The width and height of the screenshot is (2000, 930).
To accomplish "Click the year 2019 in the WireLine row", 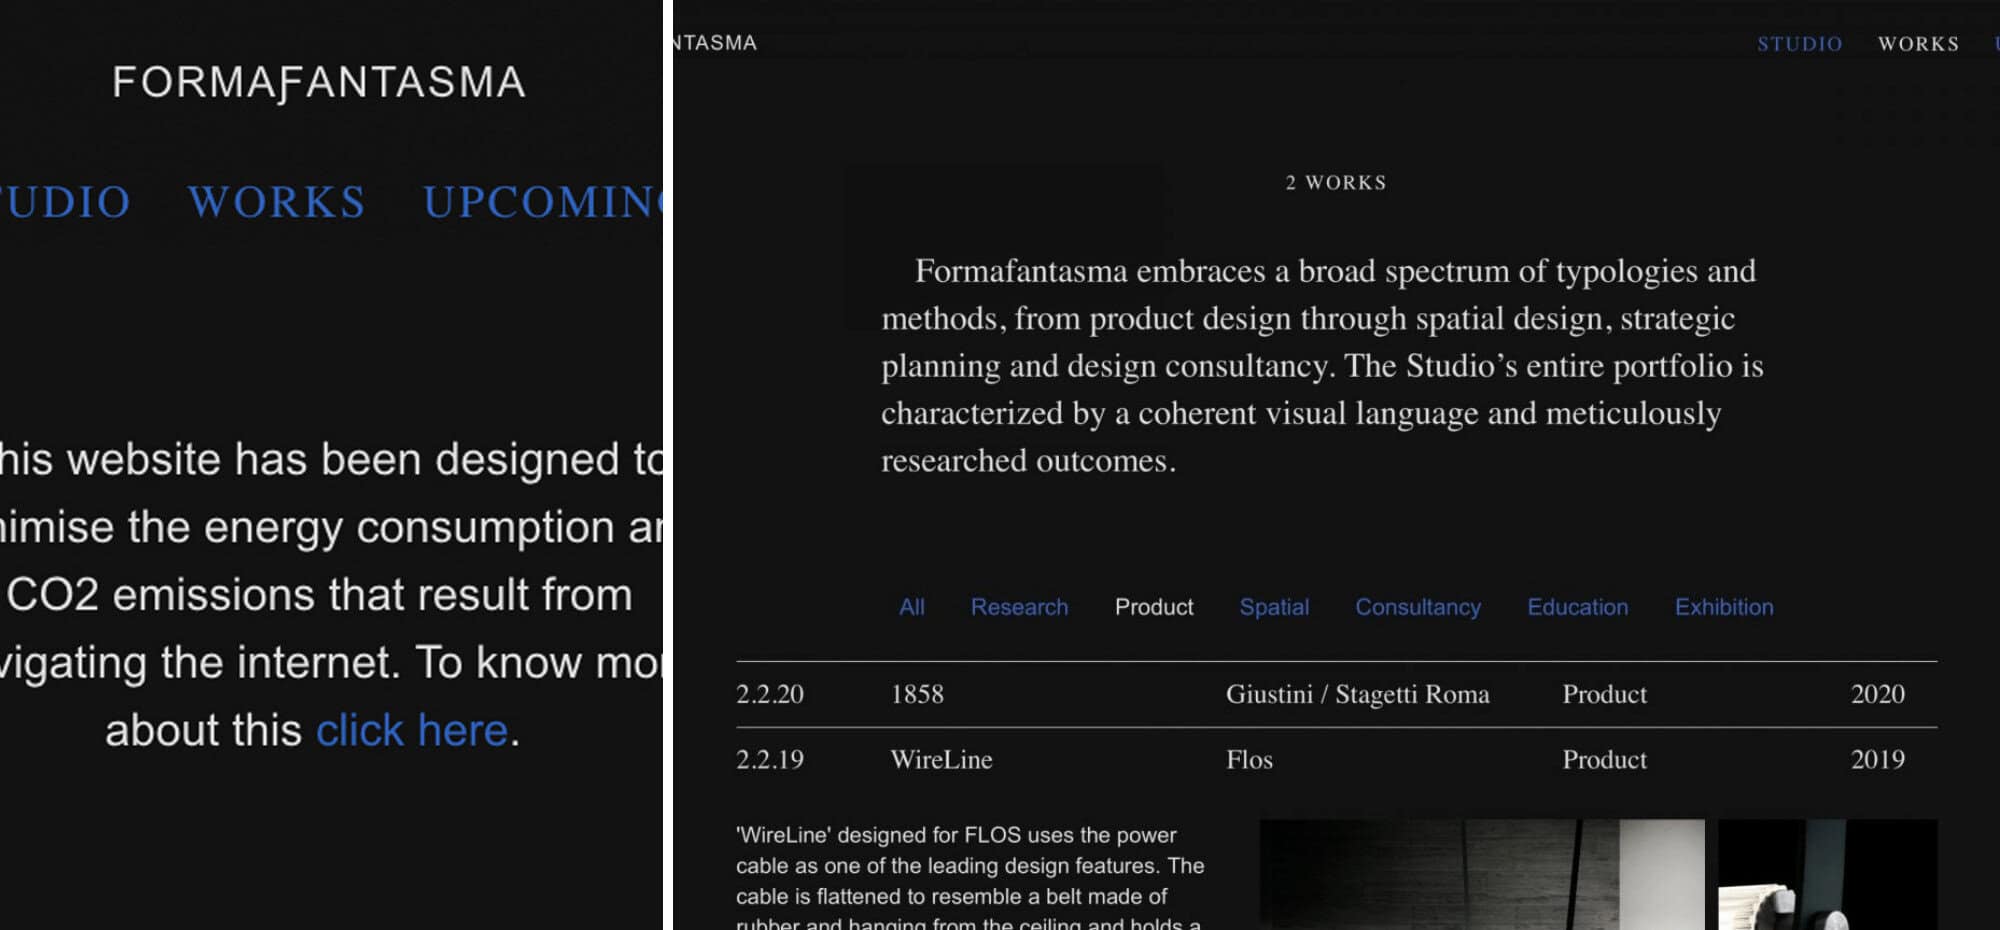I will point(1877,759).
